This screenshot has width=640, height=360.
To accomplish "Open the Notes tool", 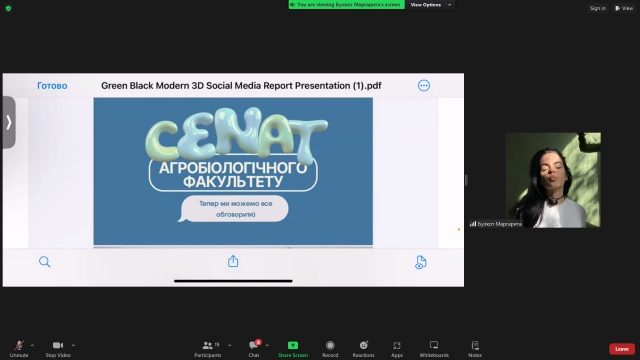I will coord(475,349).
